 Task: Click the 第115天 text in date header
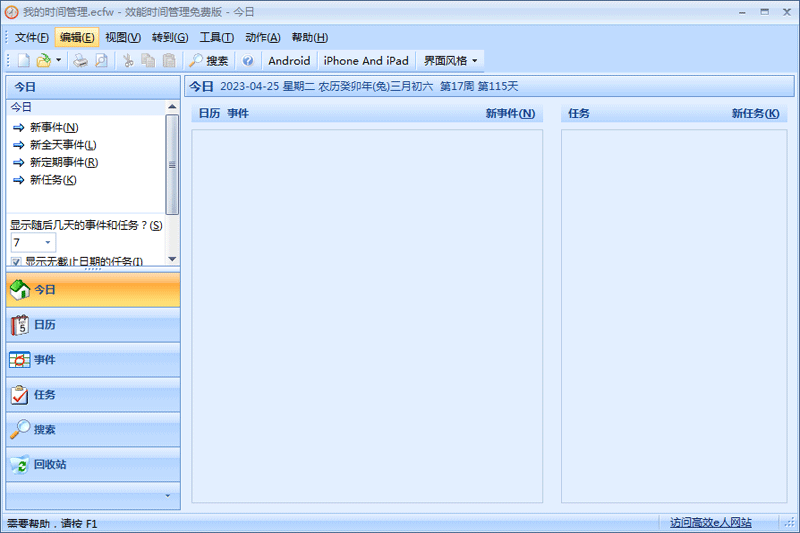(x=497, y=86)
